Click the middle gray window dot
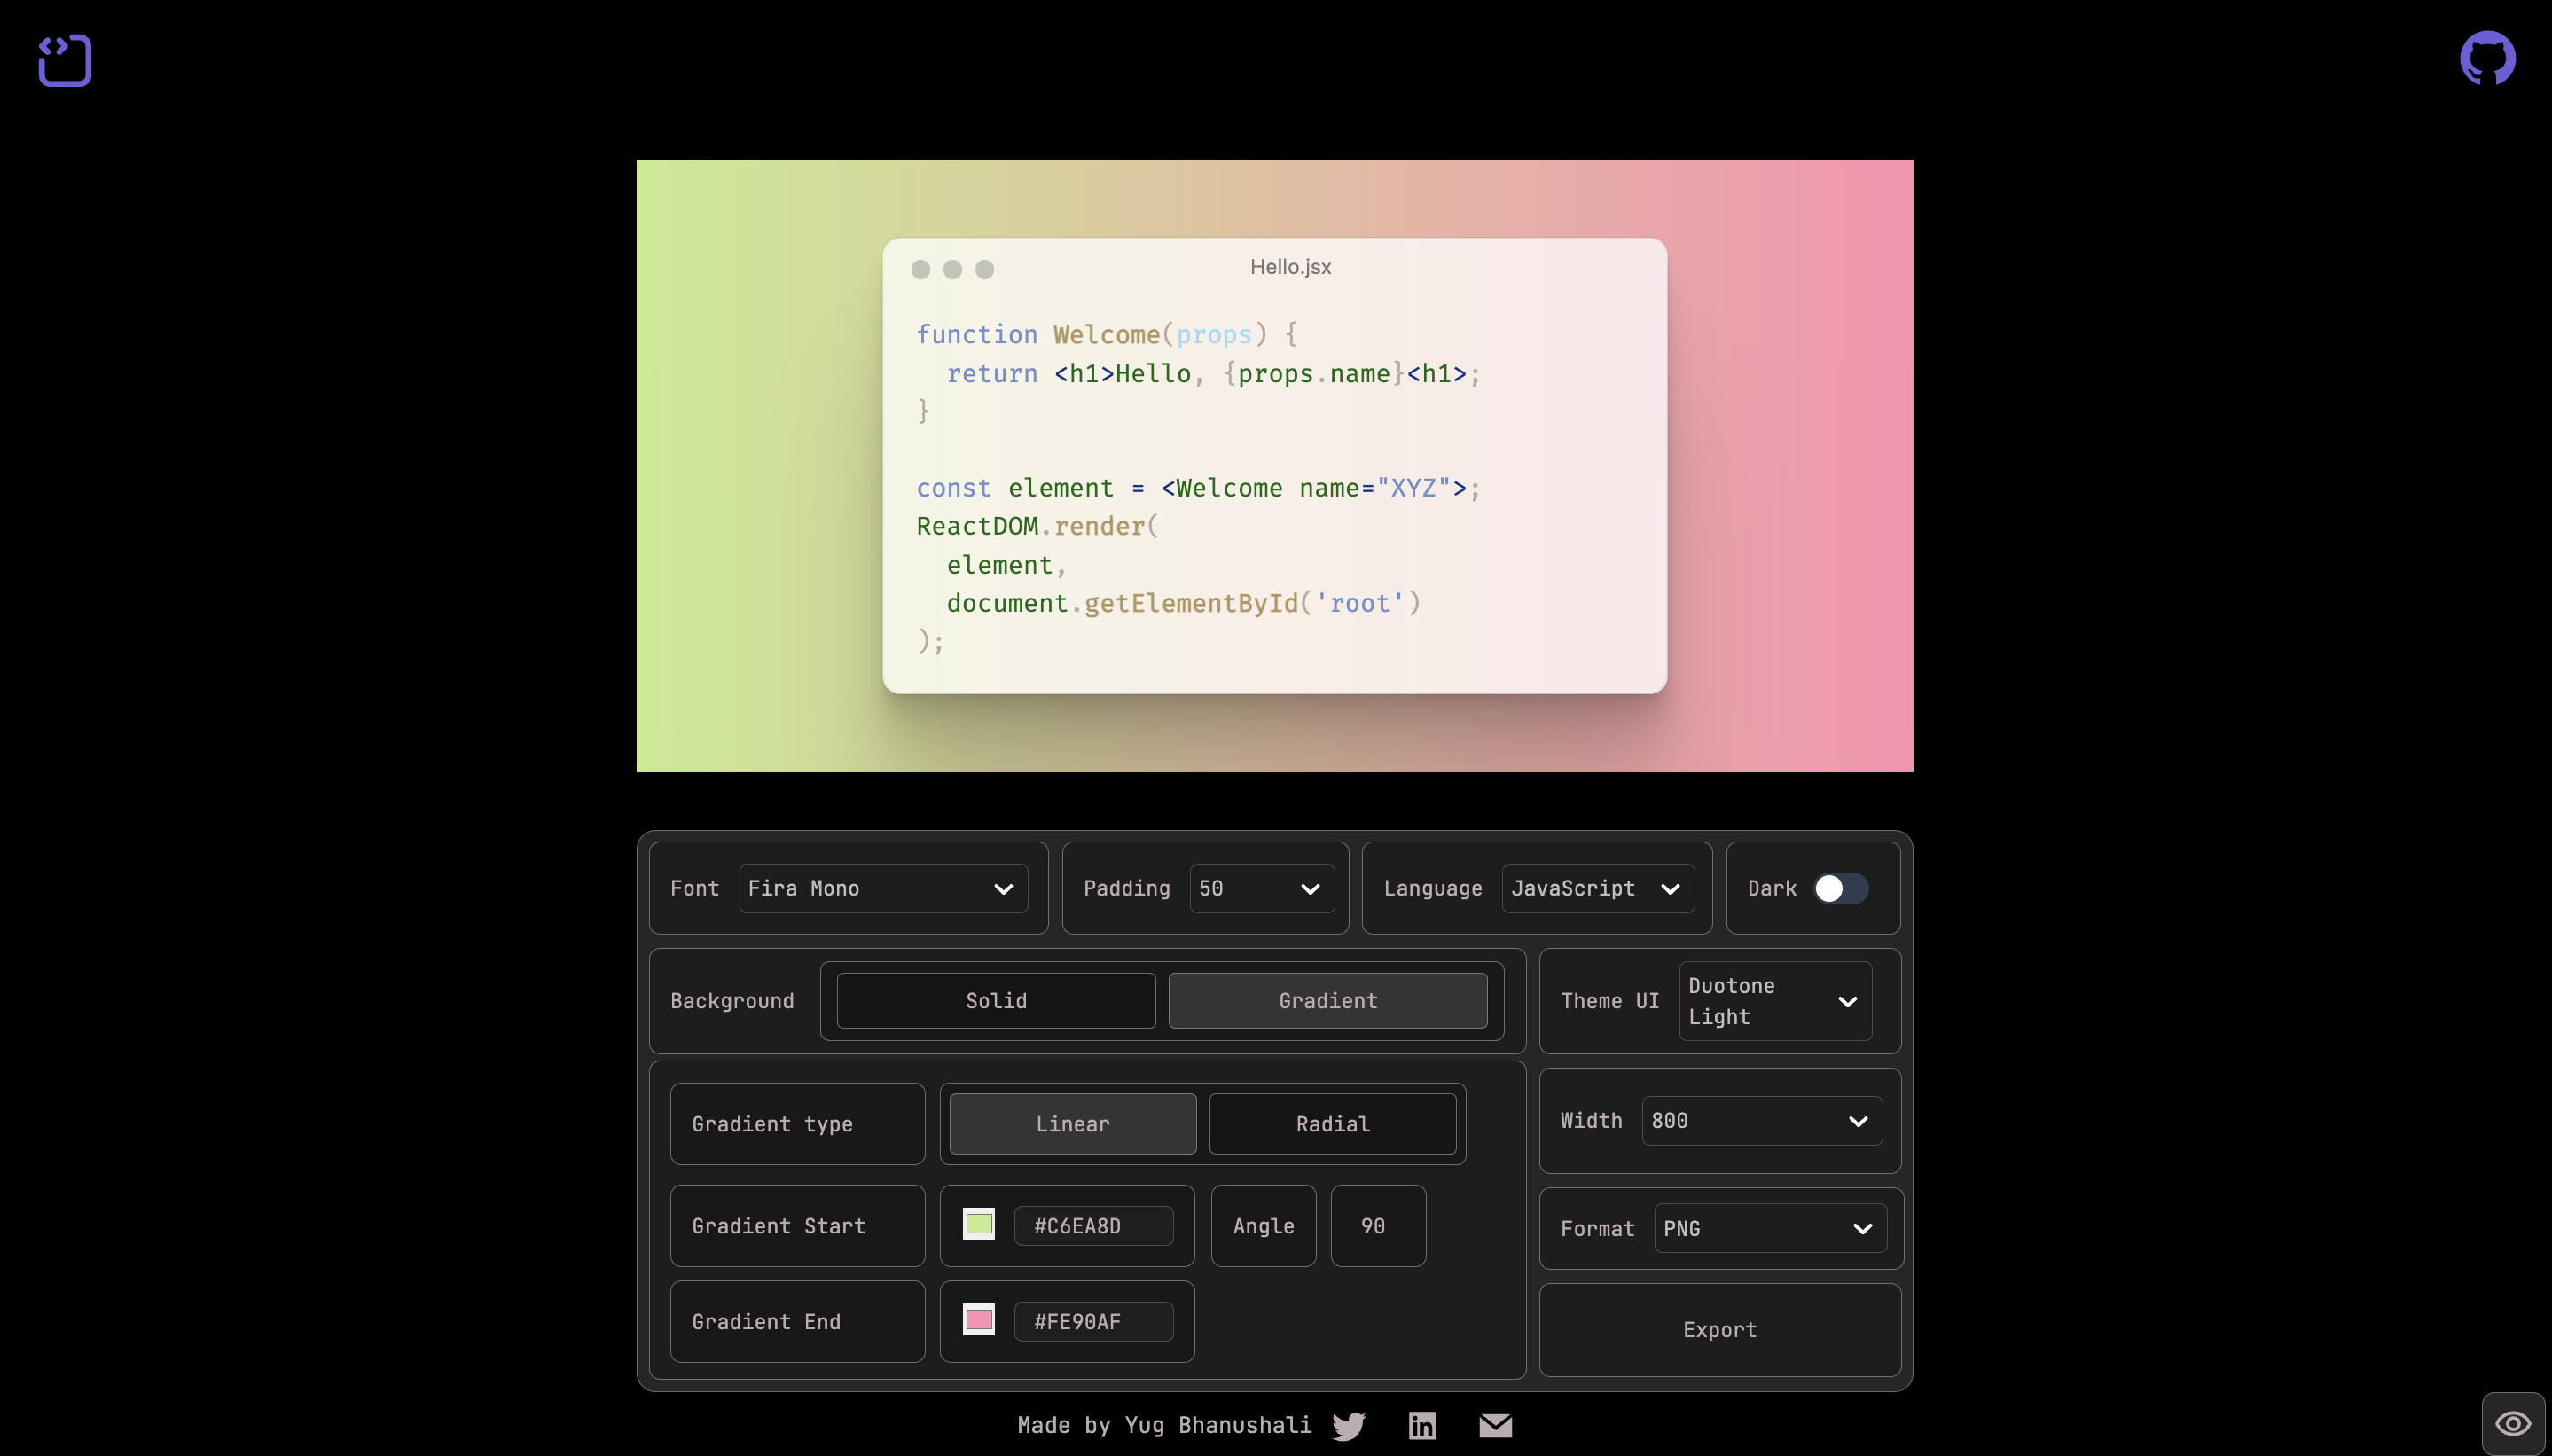This screenshot has height=1456, width=2552. click(x=953, y=269)
